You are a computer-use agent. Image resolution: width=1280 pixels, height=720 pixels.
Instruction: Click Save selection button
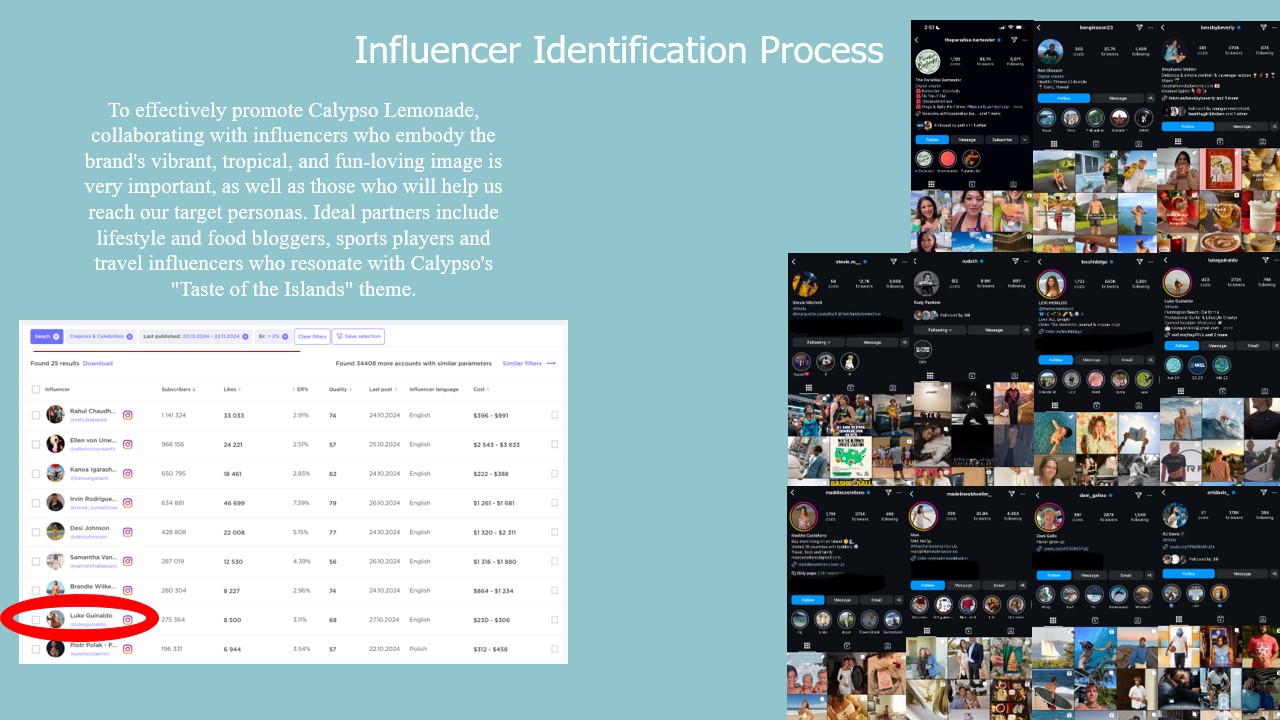pos(359,337)
